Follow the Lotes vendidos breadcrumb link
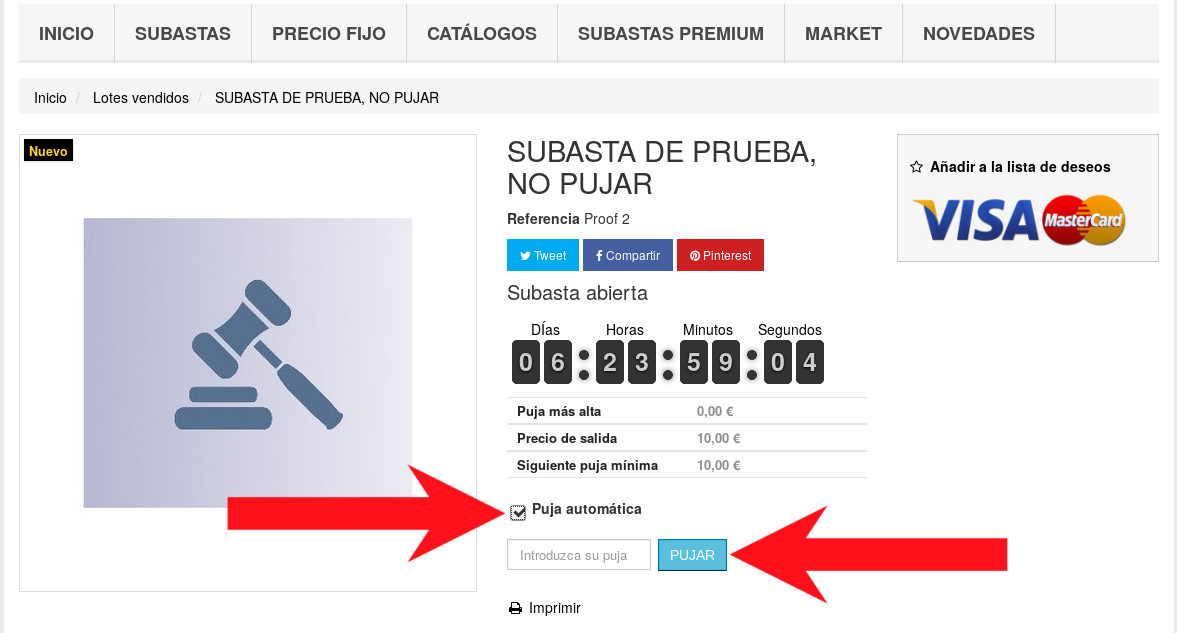The height and width of the screenshot is (633, 1177). (140, 98)
